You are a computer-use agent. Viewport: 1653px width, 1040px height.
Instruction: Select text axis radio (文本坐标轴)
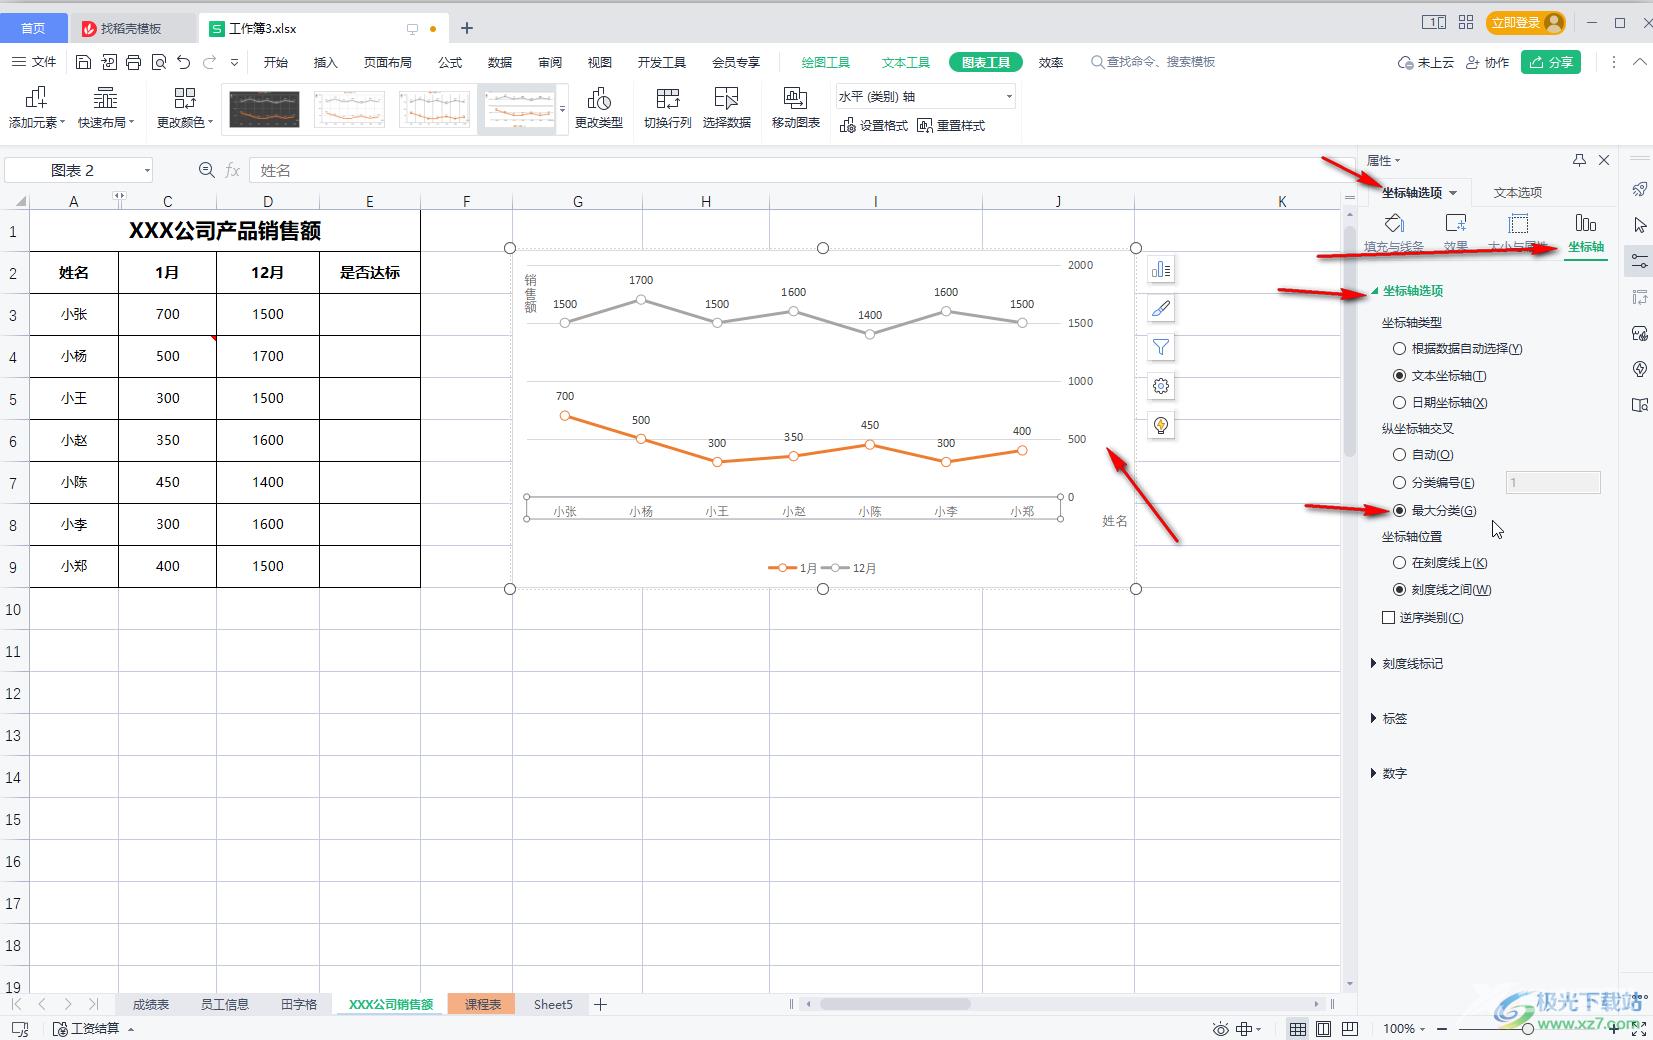(1400, 375)
